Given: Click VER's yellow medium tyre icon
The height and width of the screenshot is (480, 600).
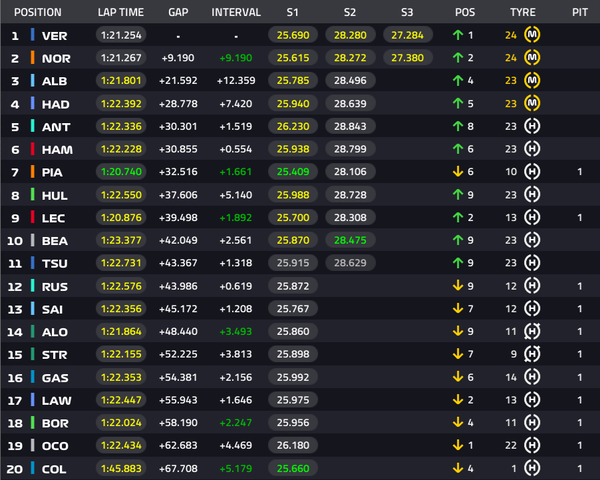Looking at the screenshot, I should click(532, 35).
